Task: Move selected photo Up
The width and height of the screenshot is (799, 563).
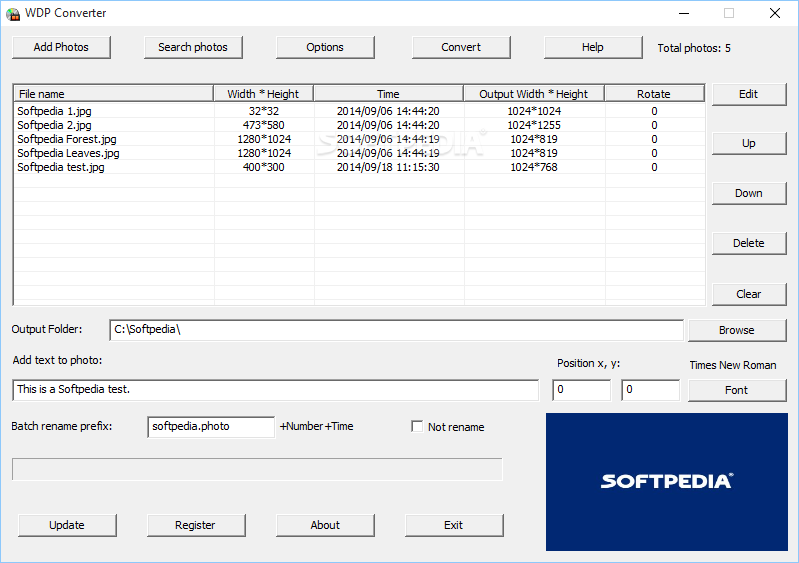Action: tap(749, 144)
